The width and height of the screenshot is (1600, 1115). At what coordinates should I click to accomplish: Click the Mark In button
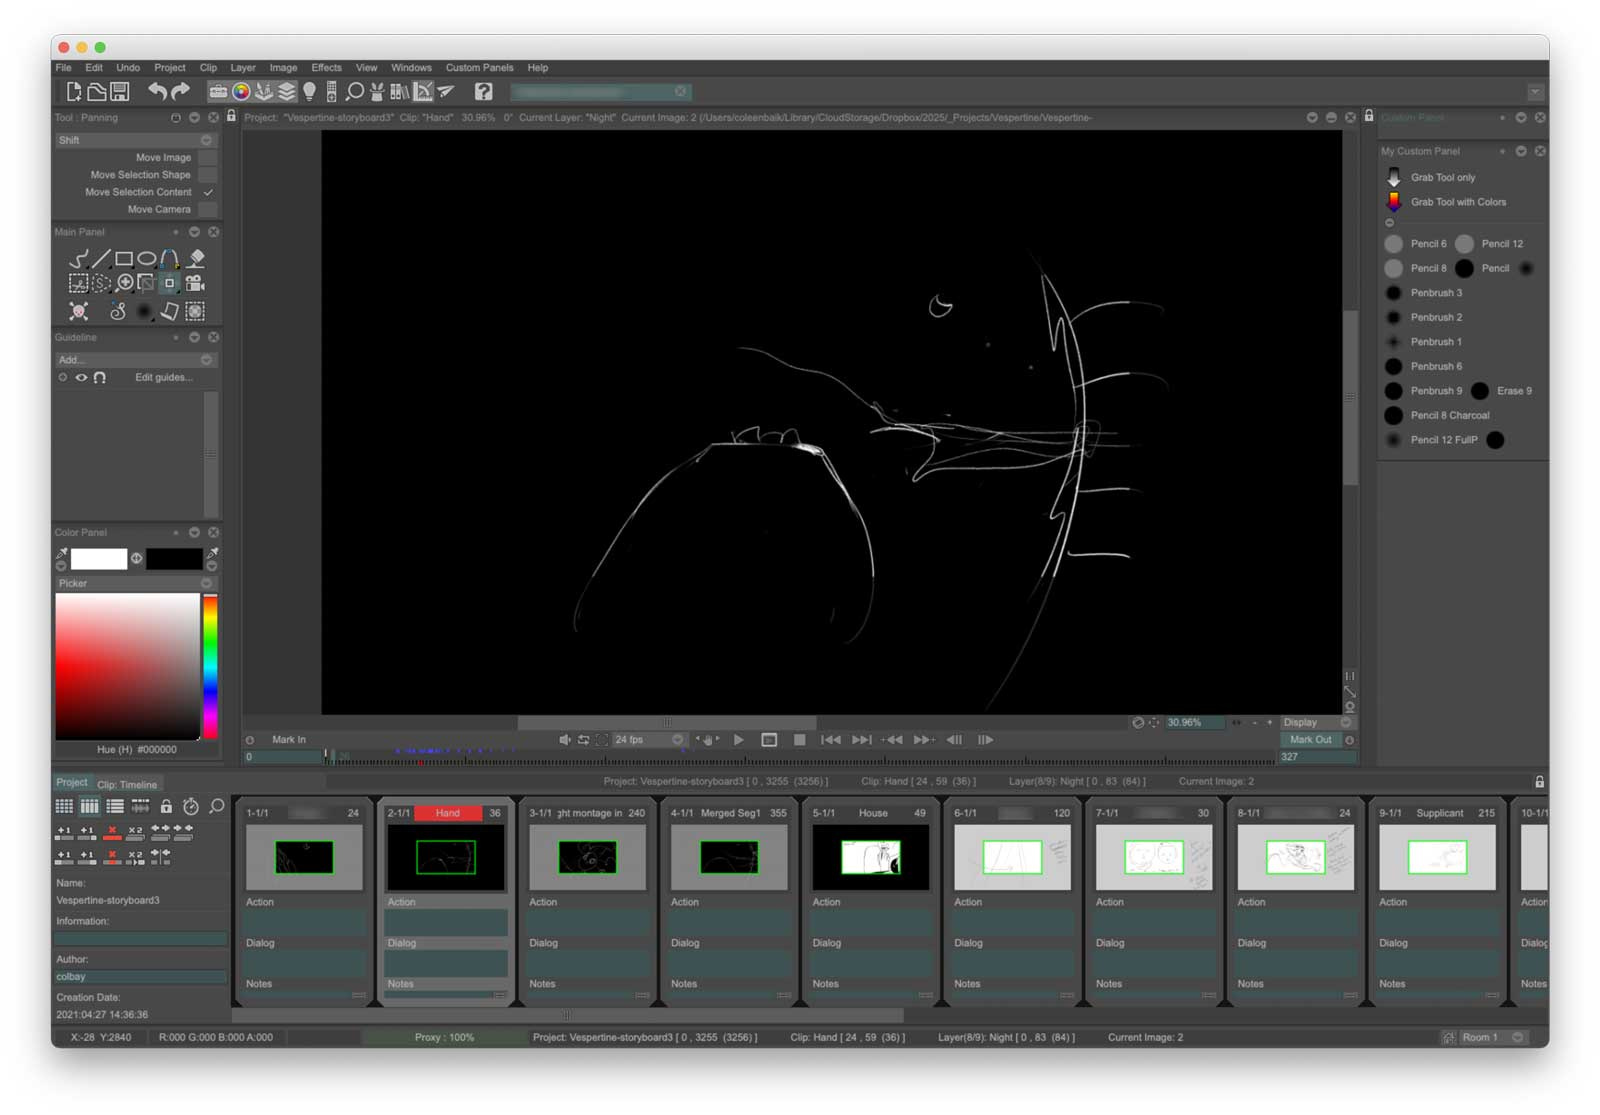[289, 740]
